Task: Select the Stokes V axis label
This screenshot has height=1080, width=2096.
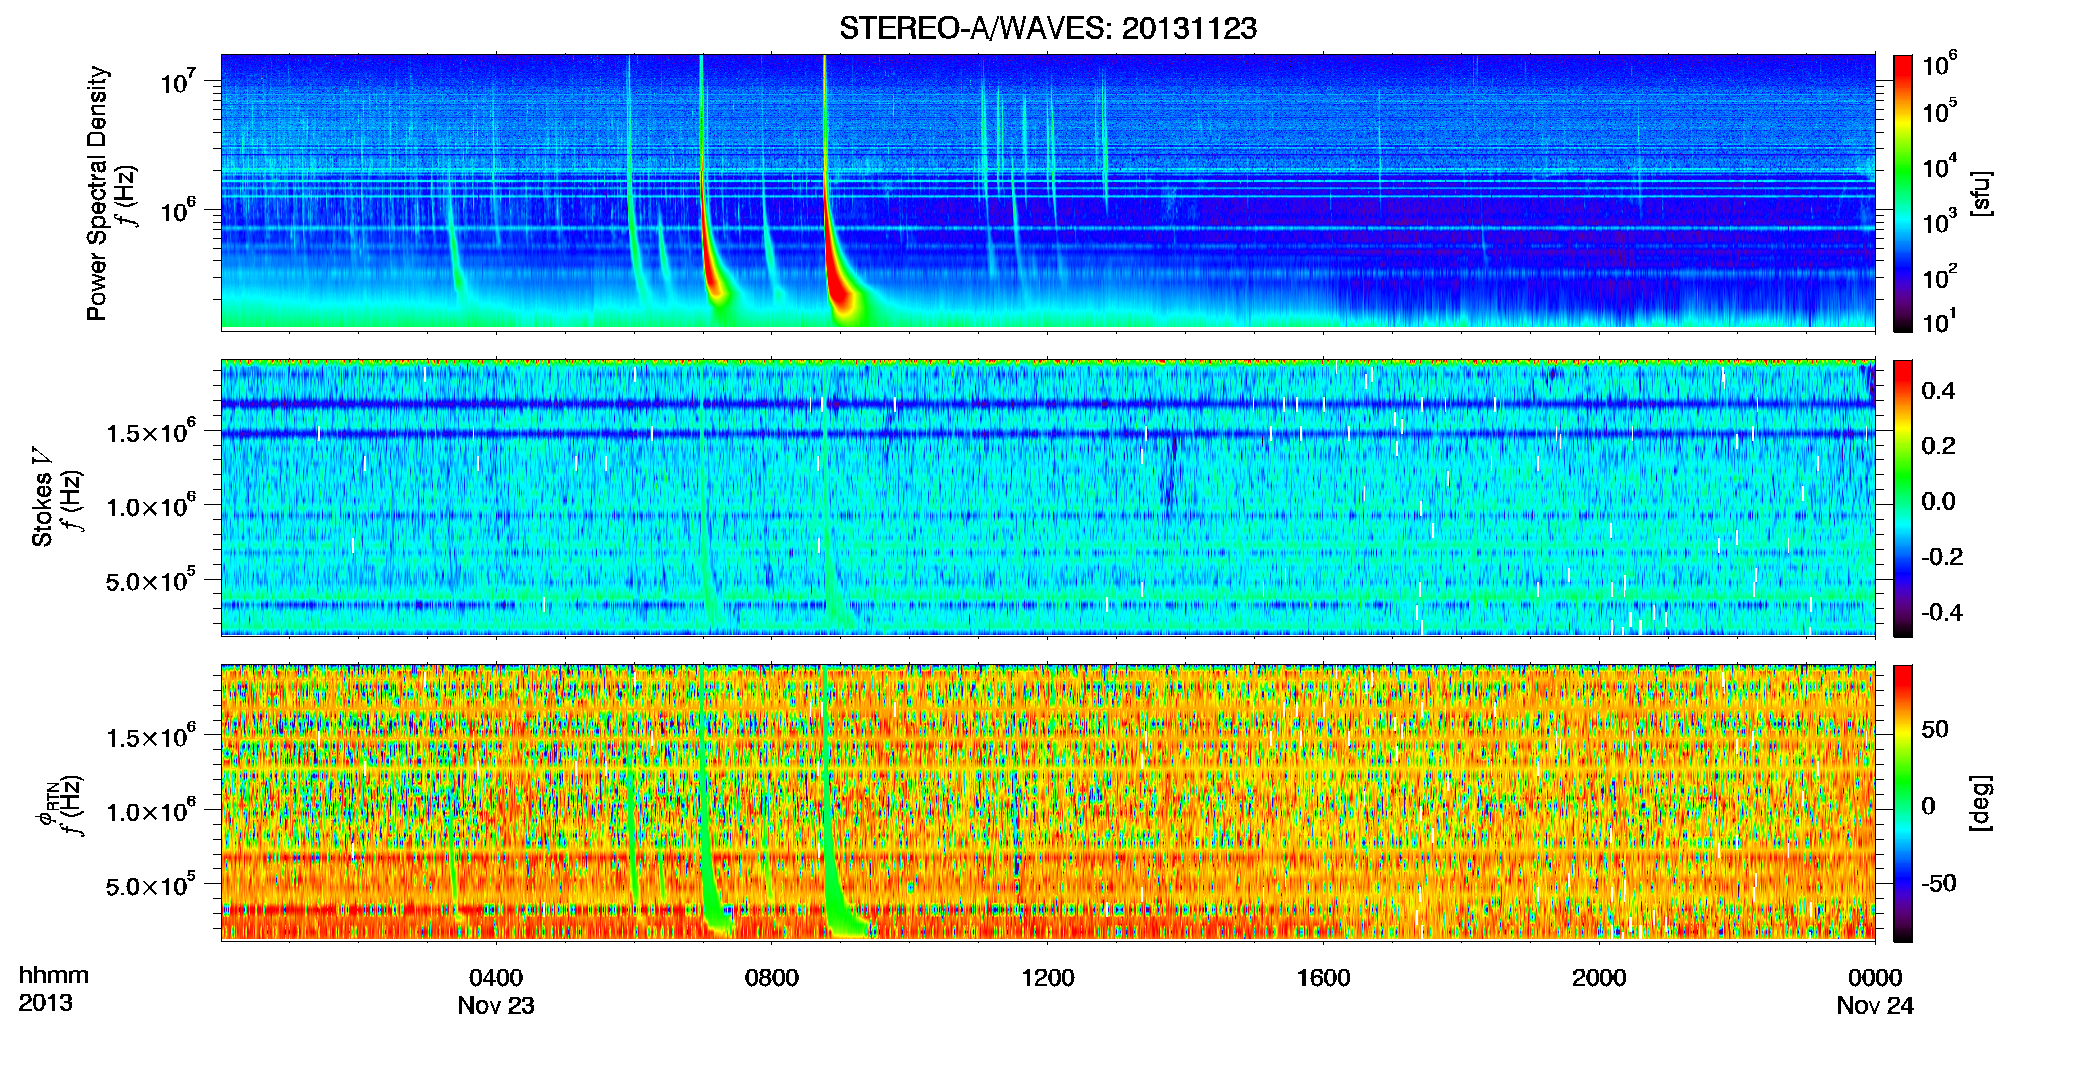Action: tap(42, 497)
